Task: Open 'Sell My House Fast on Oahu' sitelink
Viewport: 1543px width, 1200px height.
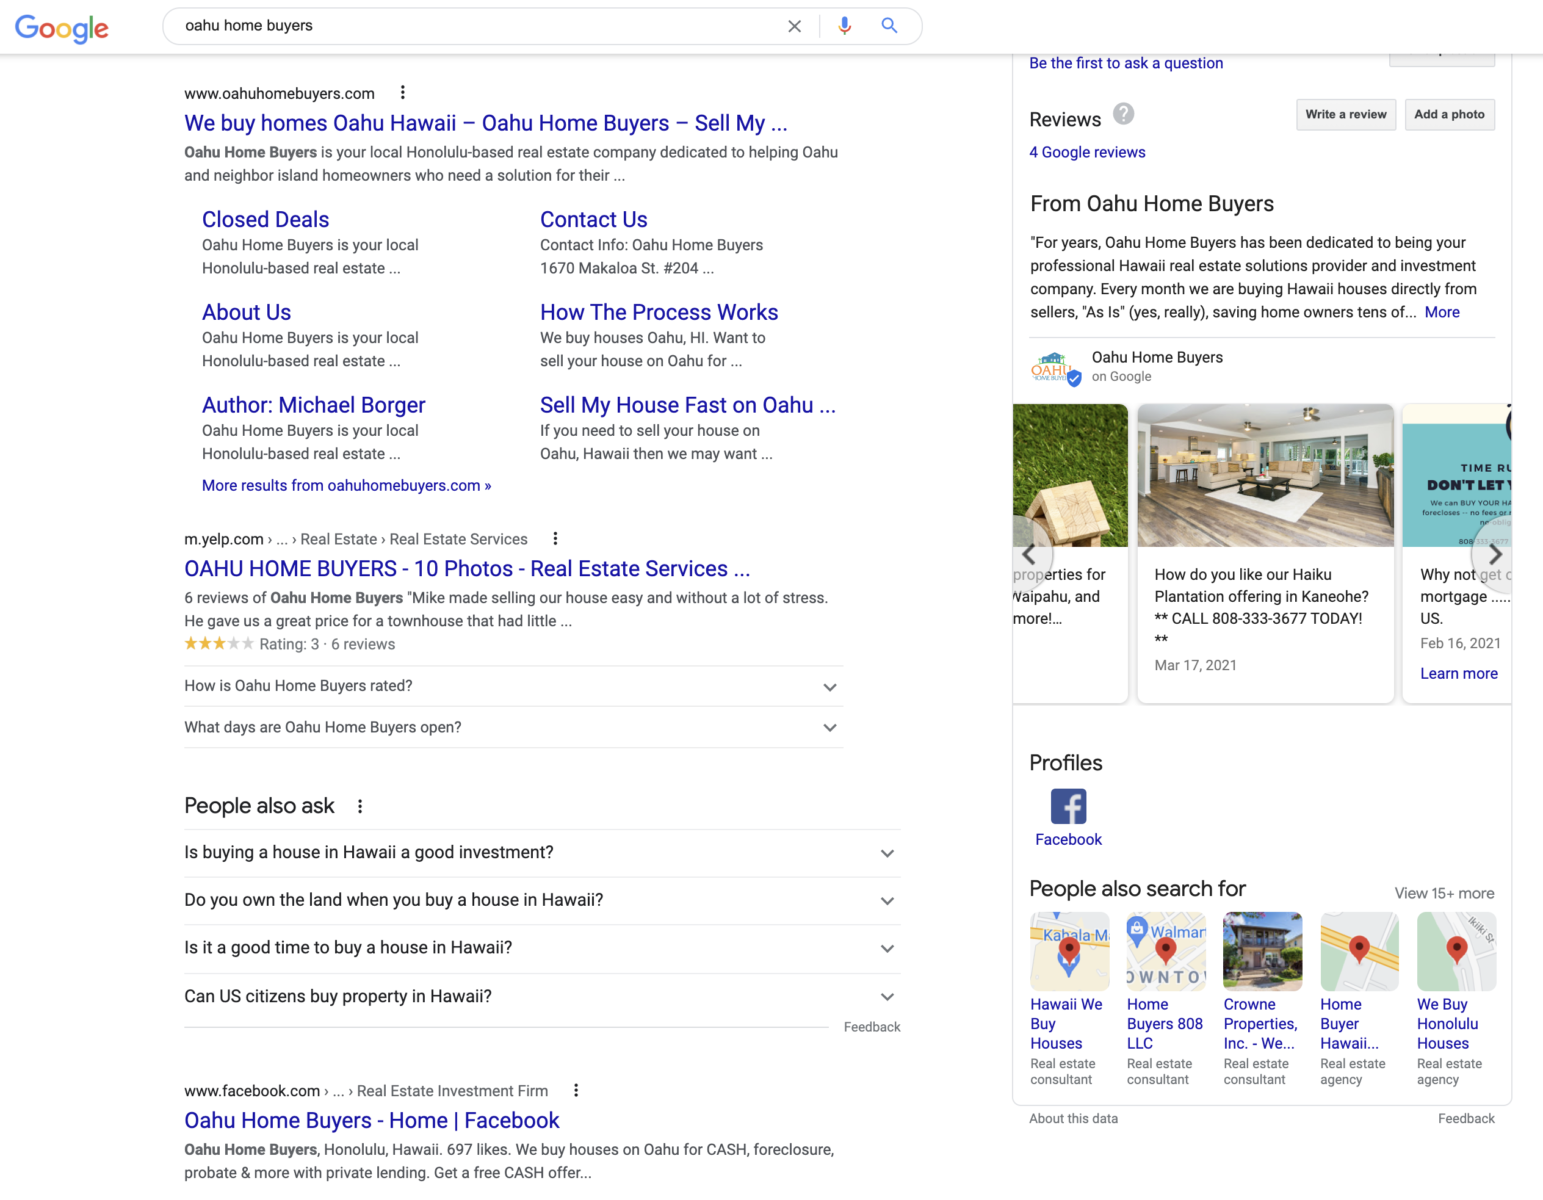Action: [x=688, y=406]
